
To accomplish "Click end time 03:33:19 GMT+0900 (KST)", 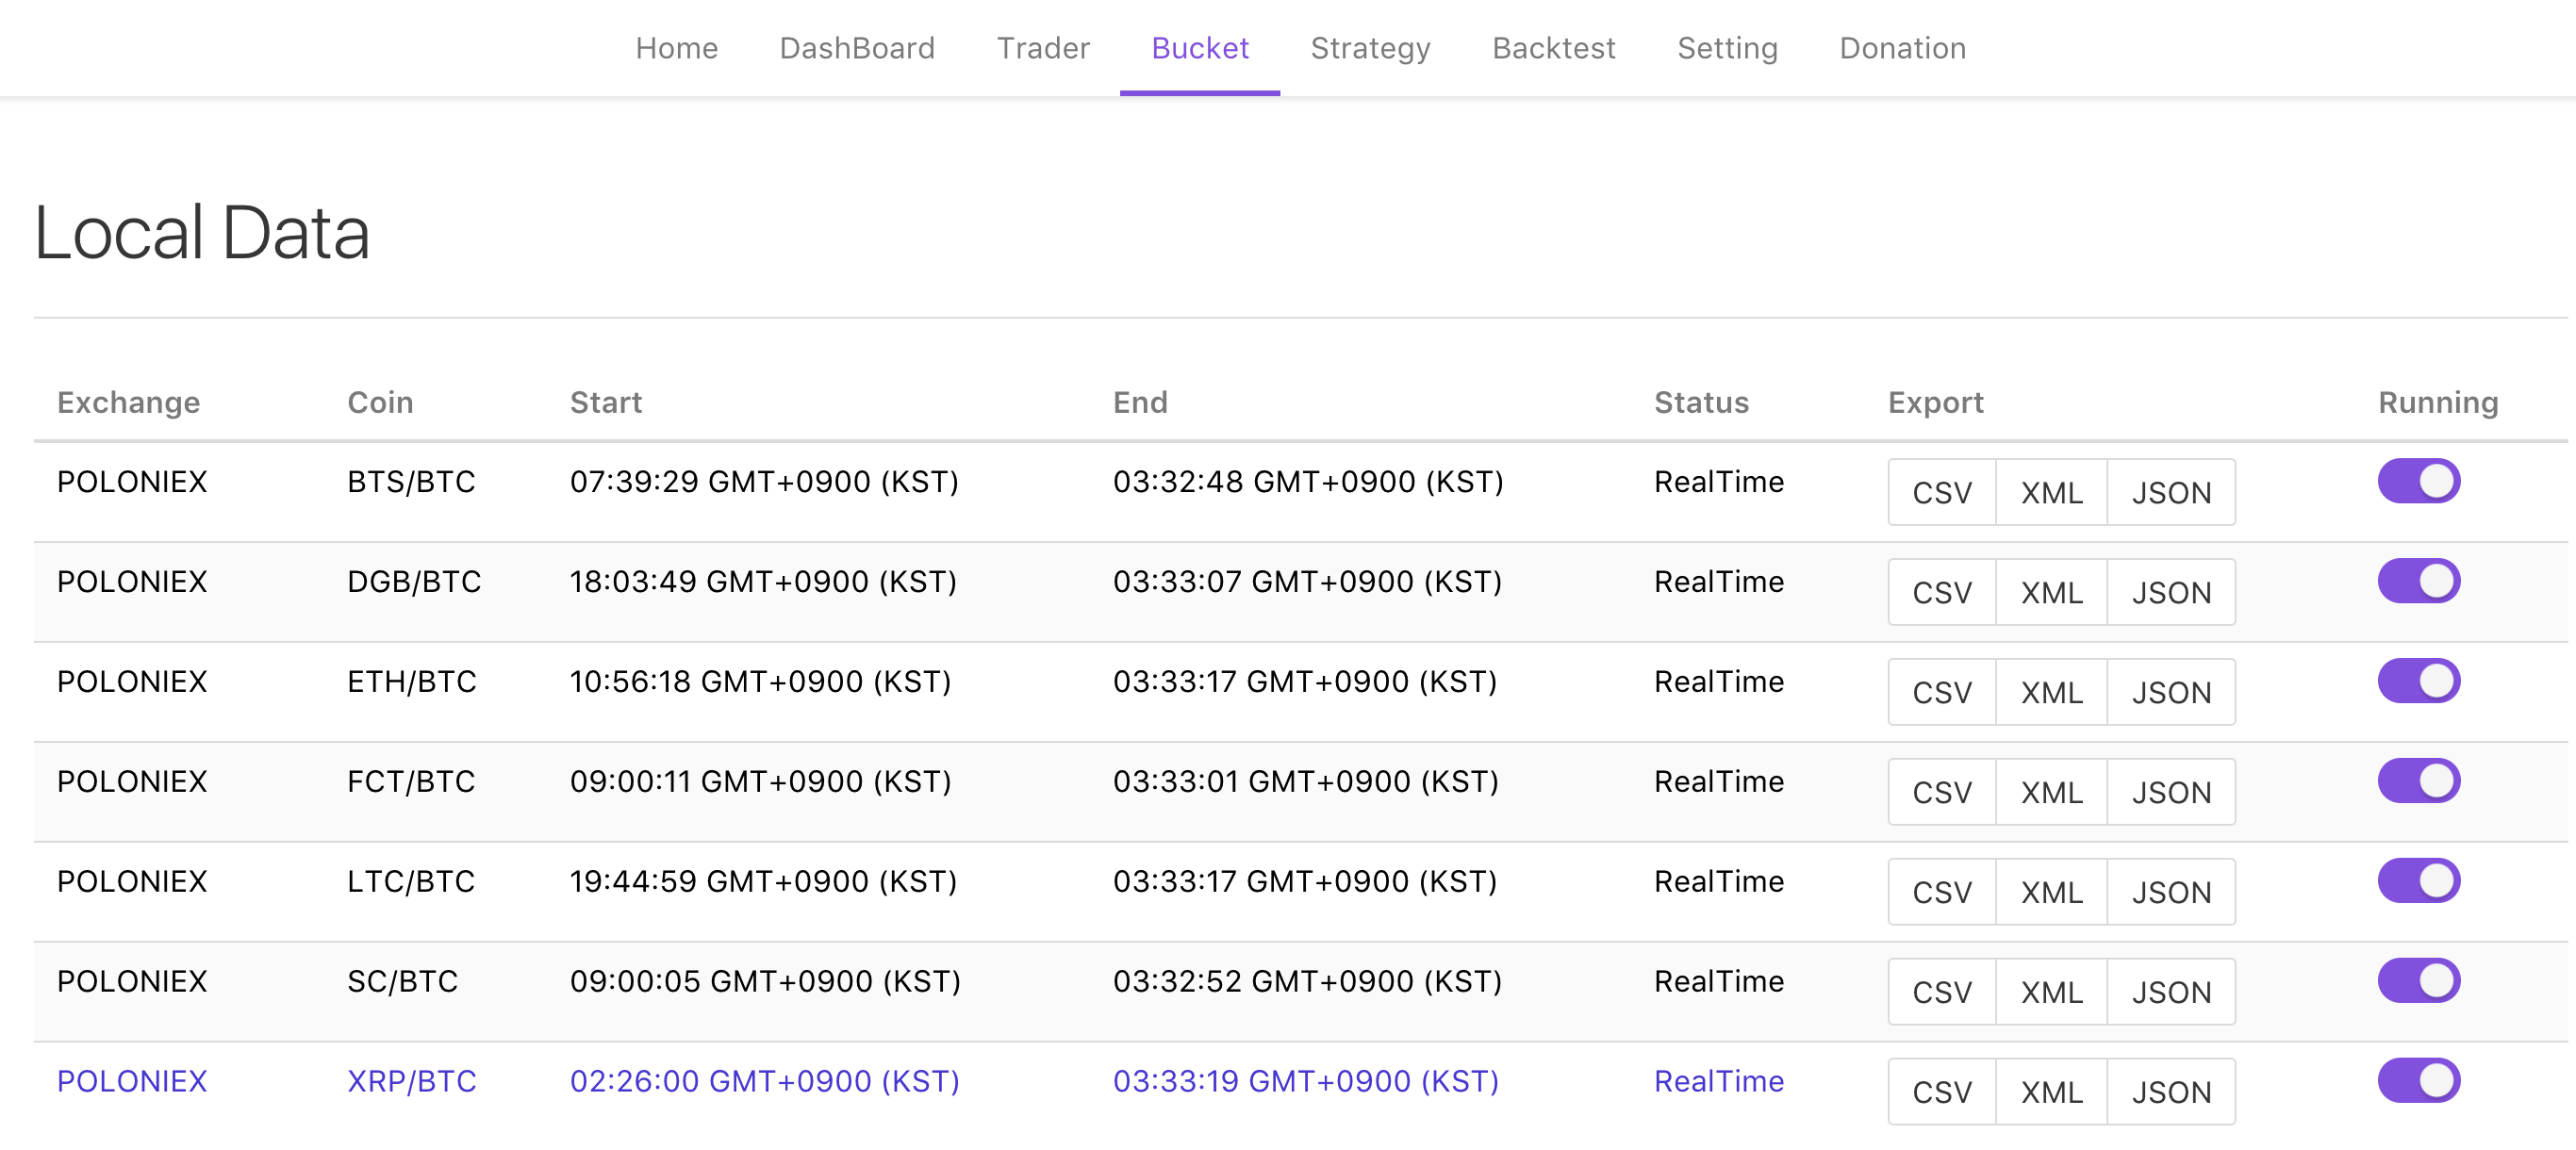I will tap(1305, 1081).
